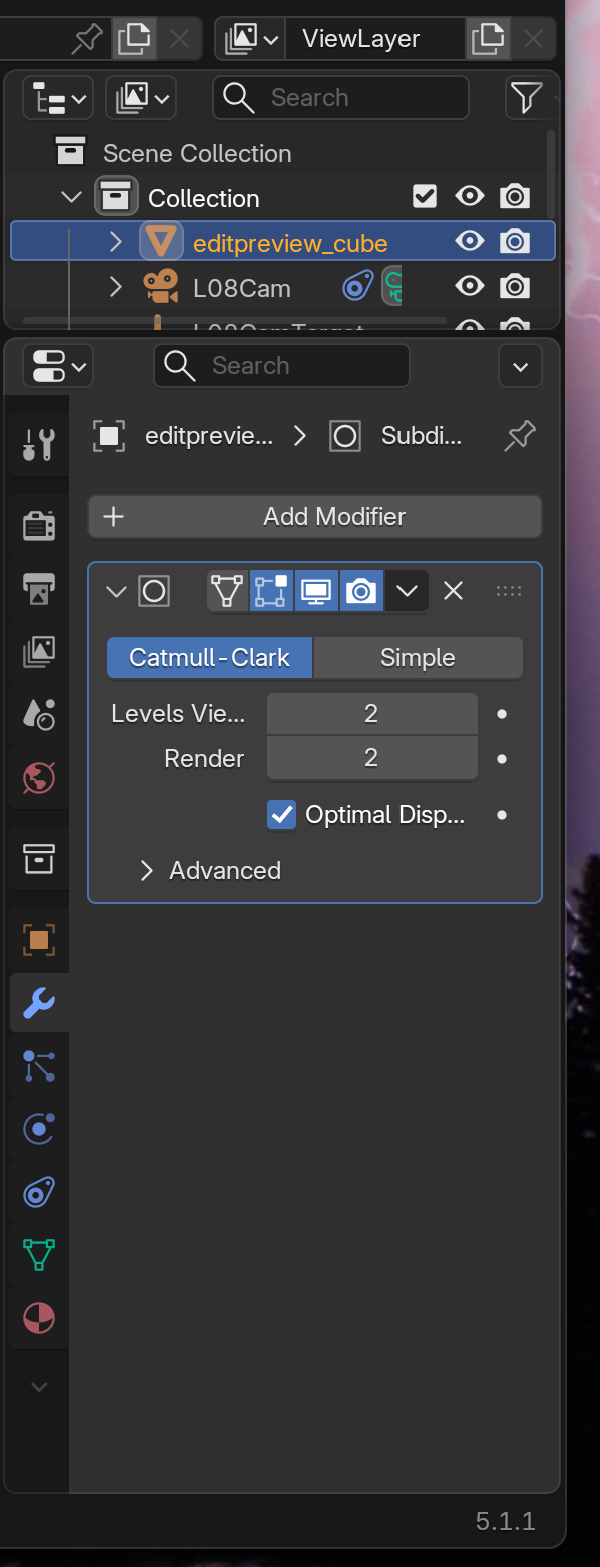Animate the Render levels property dot
The image size is (600, 1567).
[502, 759]
